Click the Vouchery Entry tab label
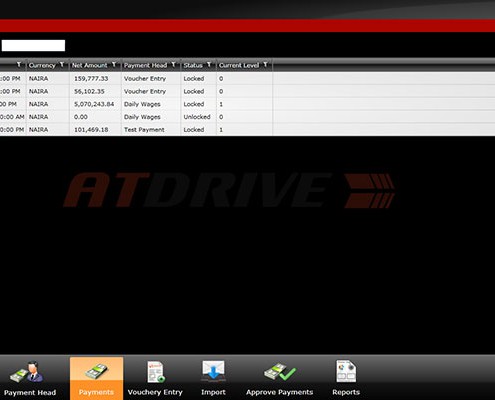Screen dimensions: 495x400 point(155,392)
